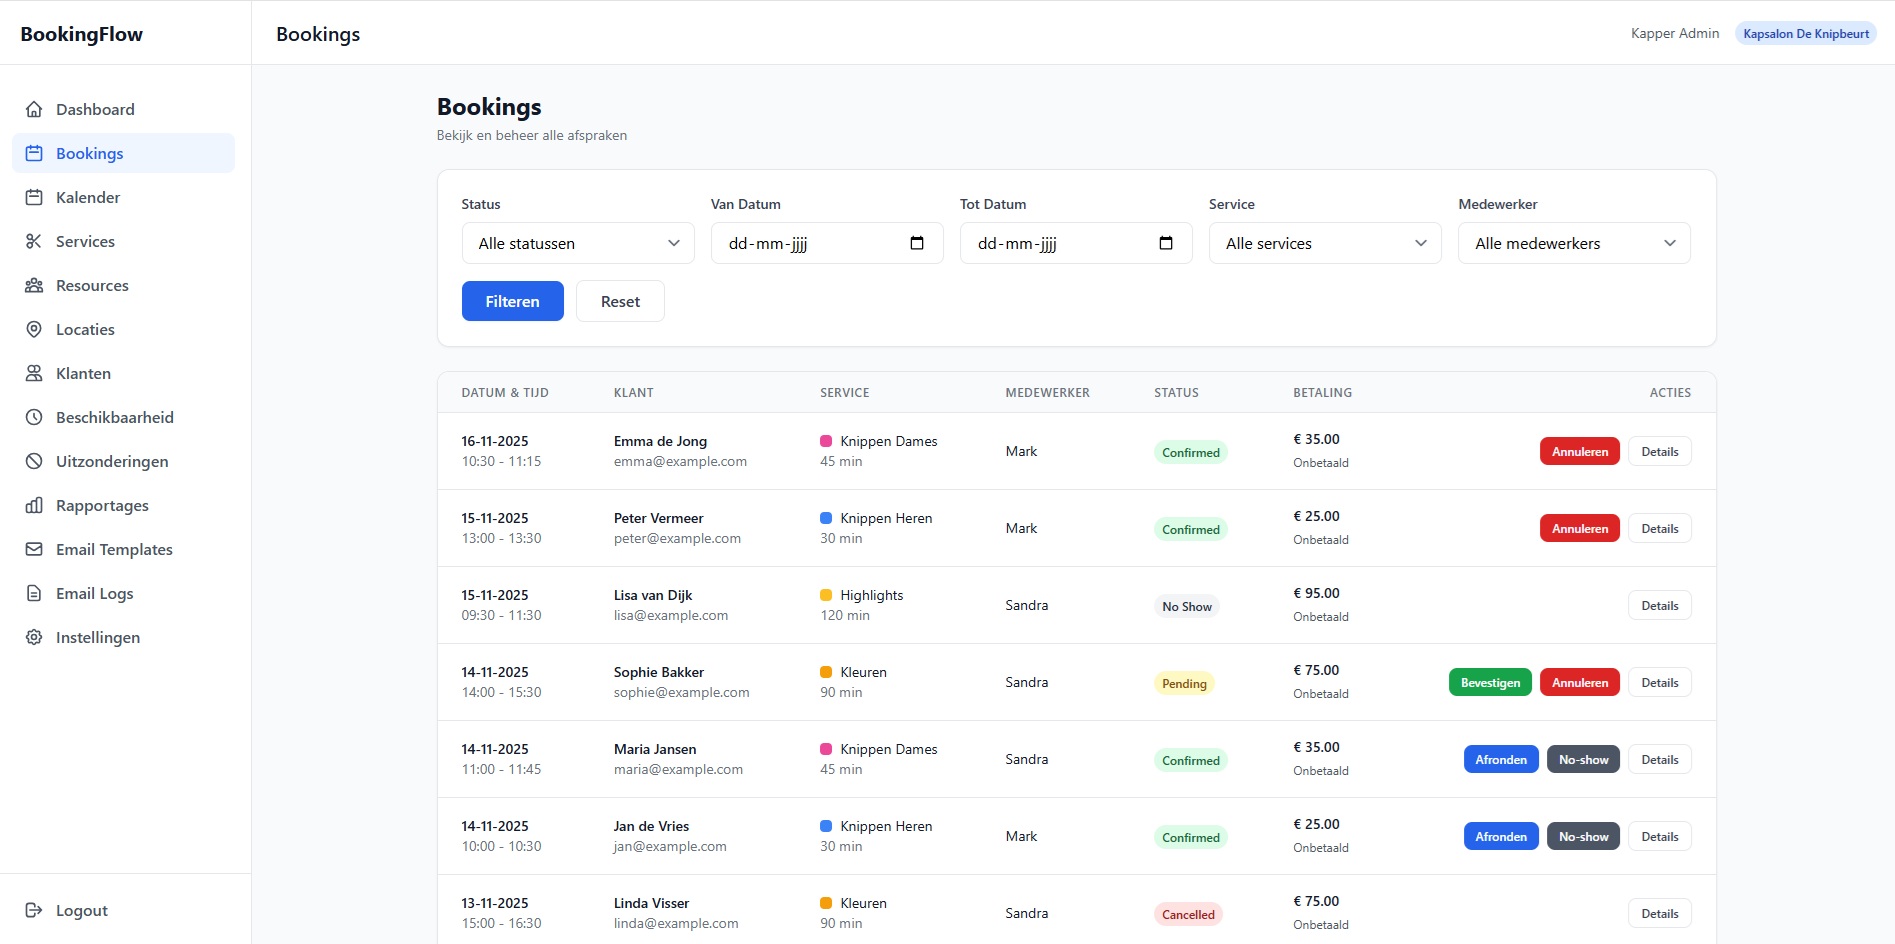Open Instellingen via the gear icon

(x=34, y=637)
